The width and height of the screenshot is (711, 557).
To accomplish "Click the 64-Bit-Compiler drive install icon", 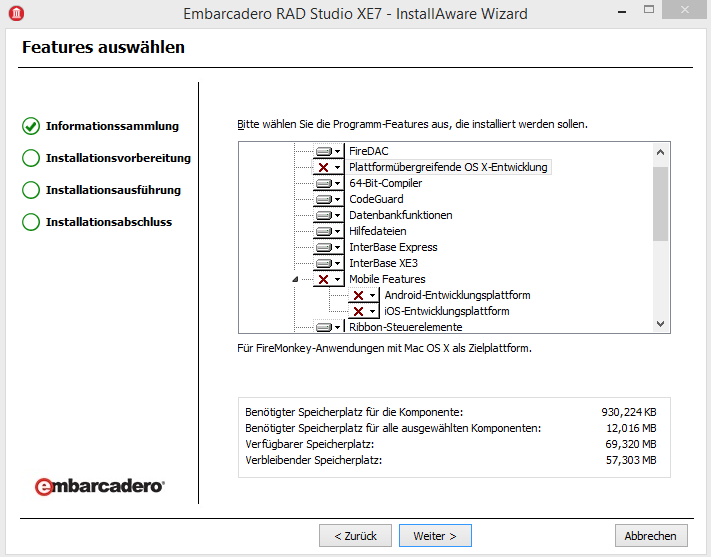I will [x=324, y=183].
